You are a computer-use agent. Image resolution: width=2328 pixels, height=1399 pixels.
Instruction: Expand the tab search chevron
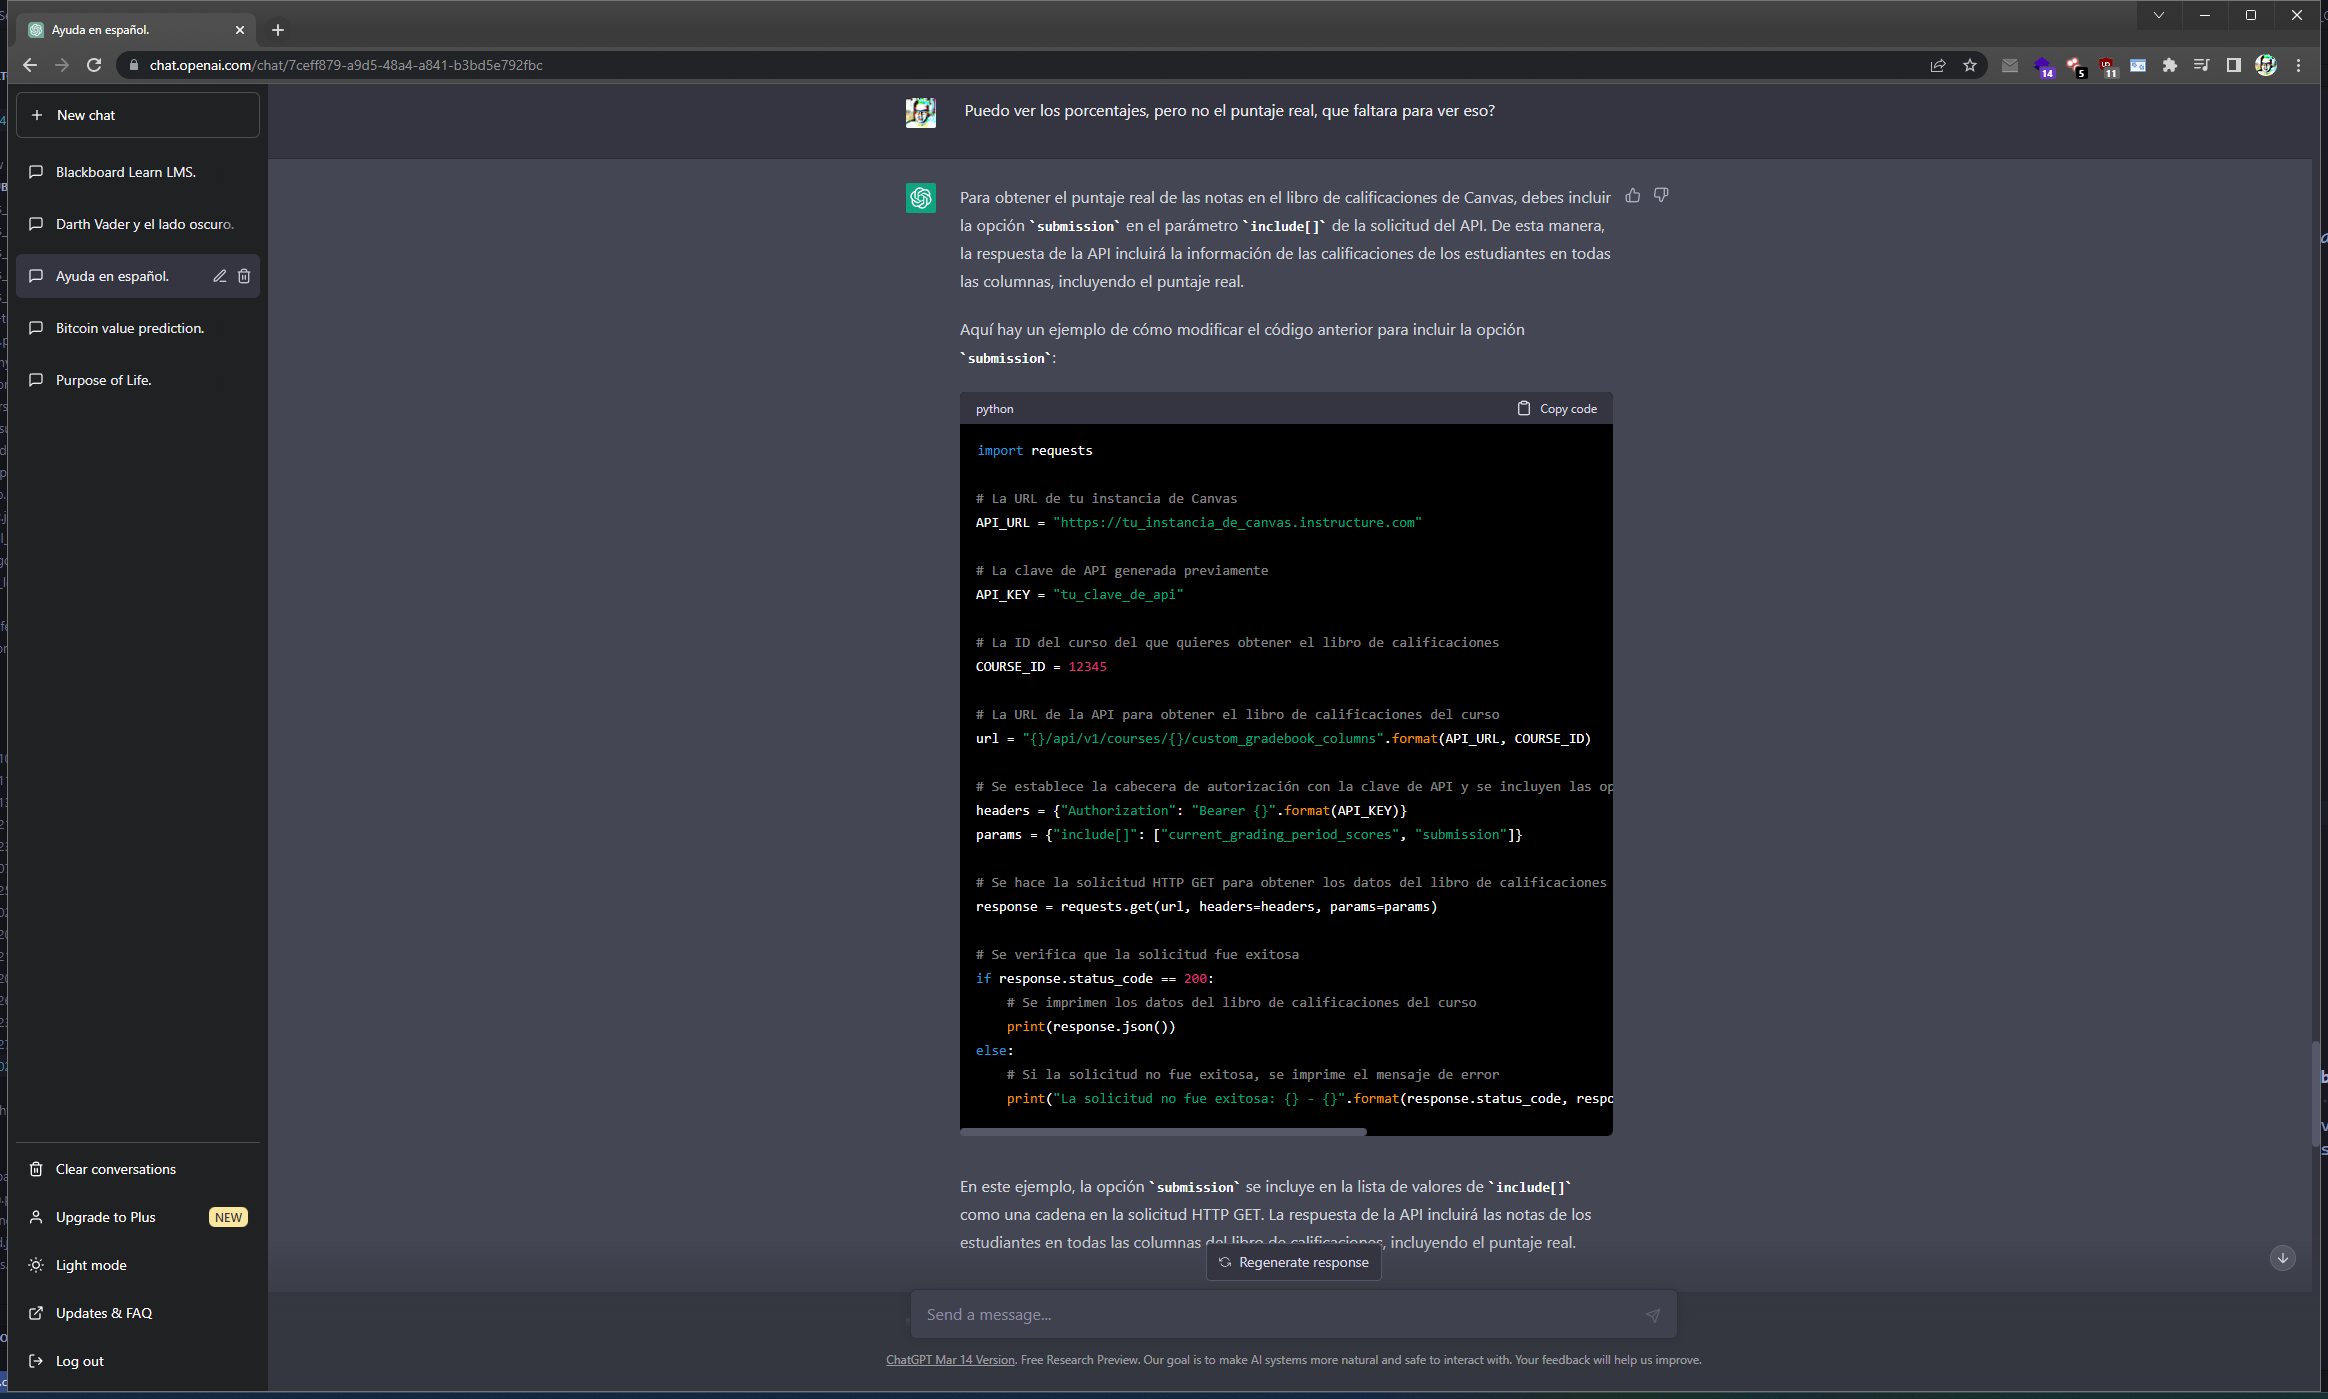pos(2159,15)
